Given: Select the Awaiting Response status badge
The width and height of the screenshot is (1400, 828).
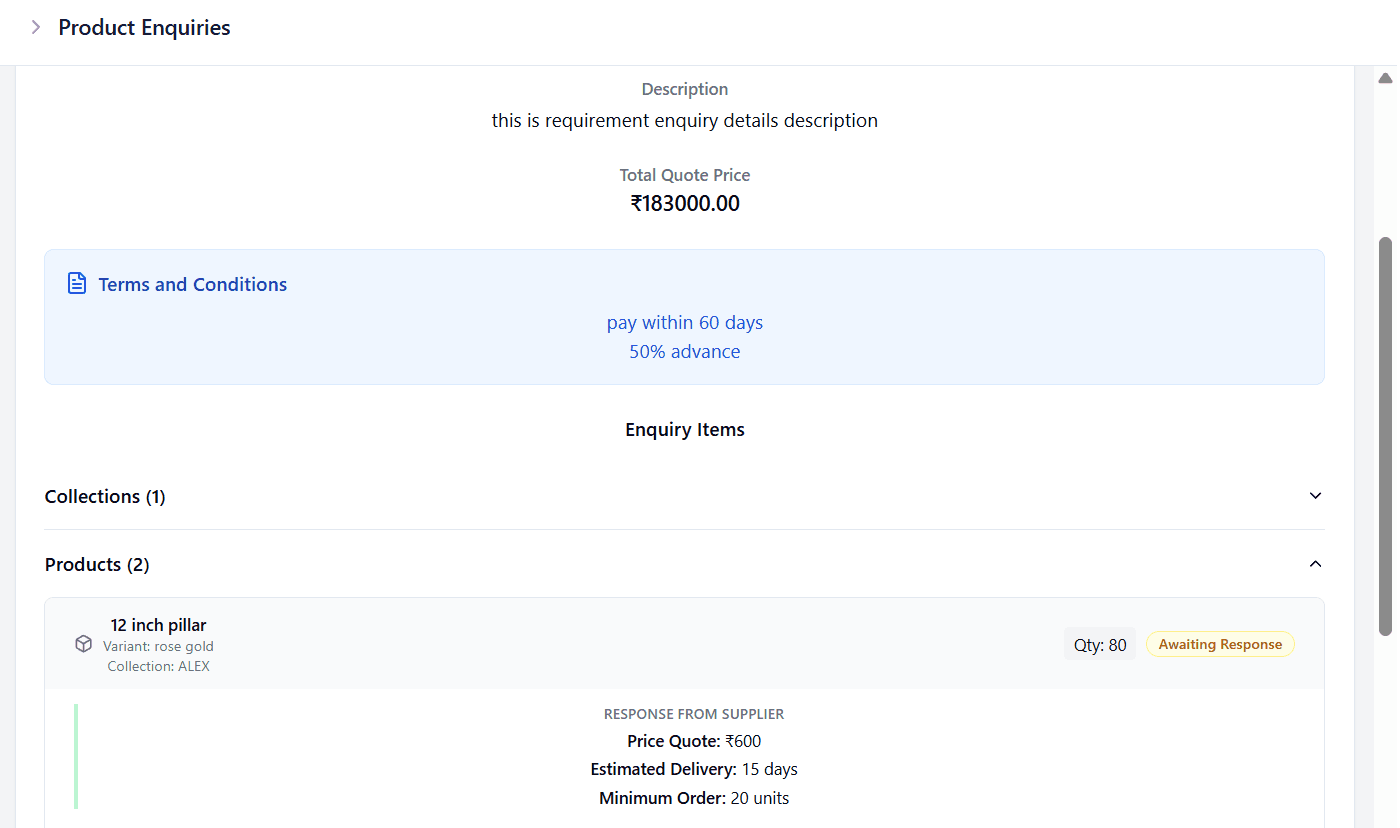Looking at the screenshot, I should (1219, 644).
